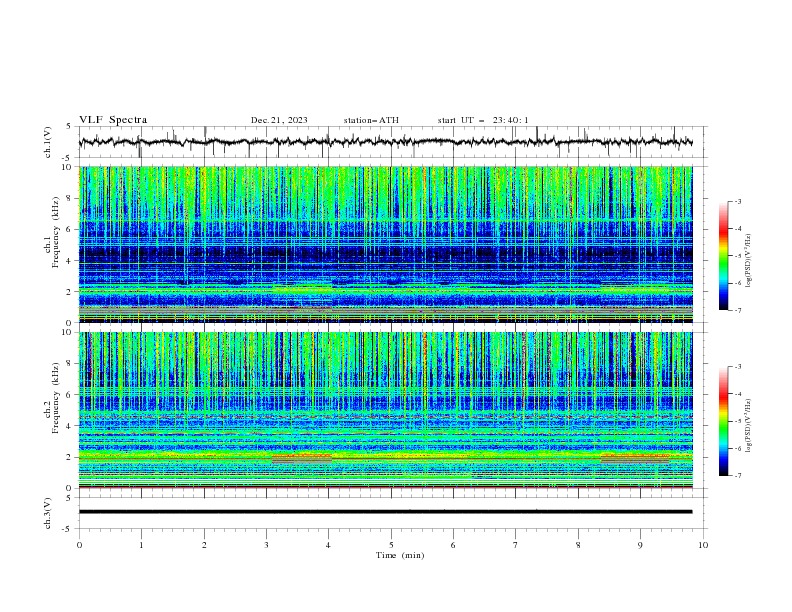Click the ch.2 spectrogram panel
Image resolution: width=792 pixels, height=612 pixels.
[385, 410]
